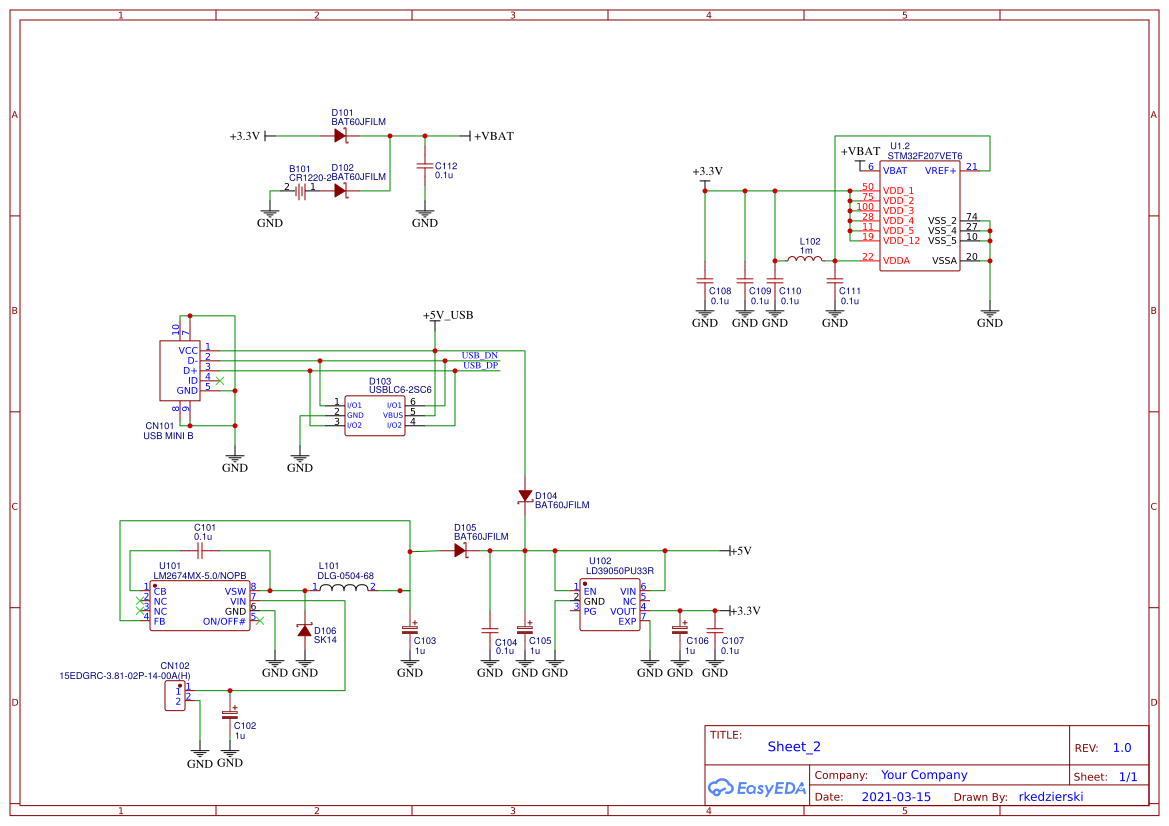Click the CN101 USB MINI B connector

180,370
